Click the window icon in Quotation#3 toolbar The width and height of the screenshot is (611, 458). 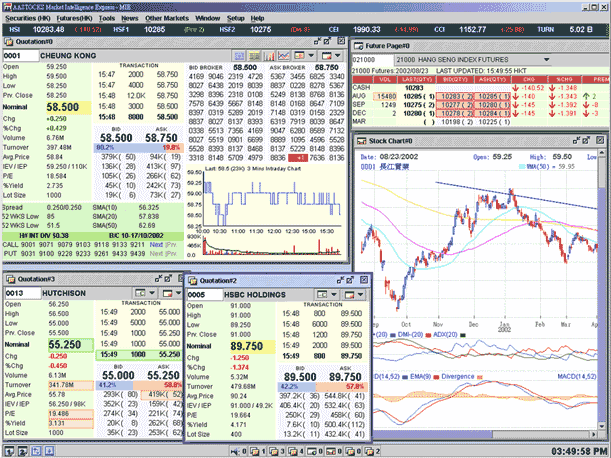168,293
